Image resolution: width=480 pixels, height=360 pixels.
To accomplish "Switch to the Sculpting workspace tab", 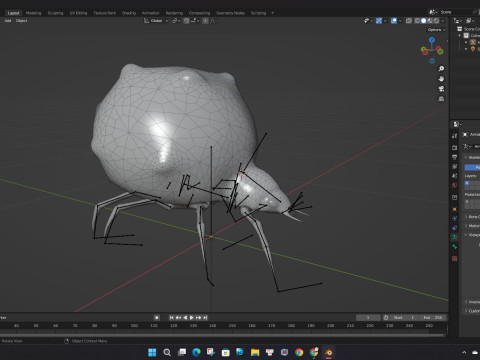I will (55, 13).
